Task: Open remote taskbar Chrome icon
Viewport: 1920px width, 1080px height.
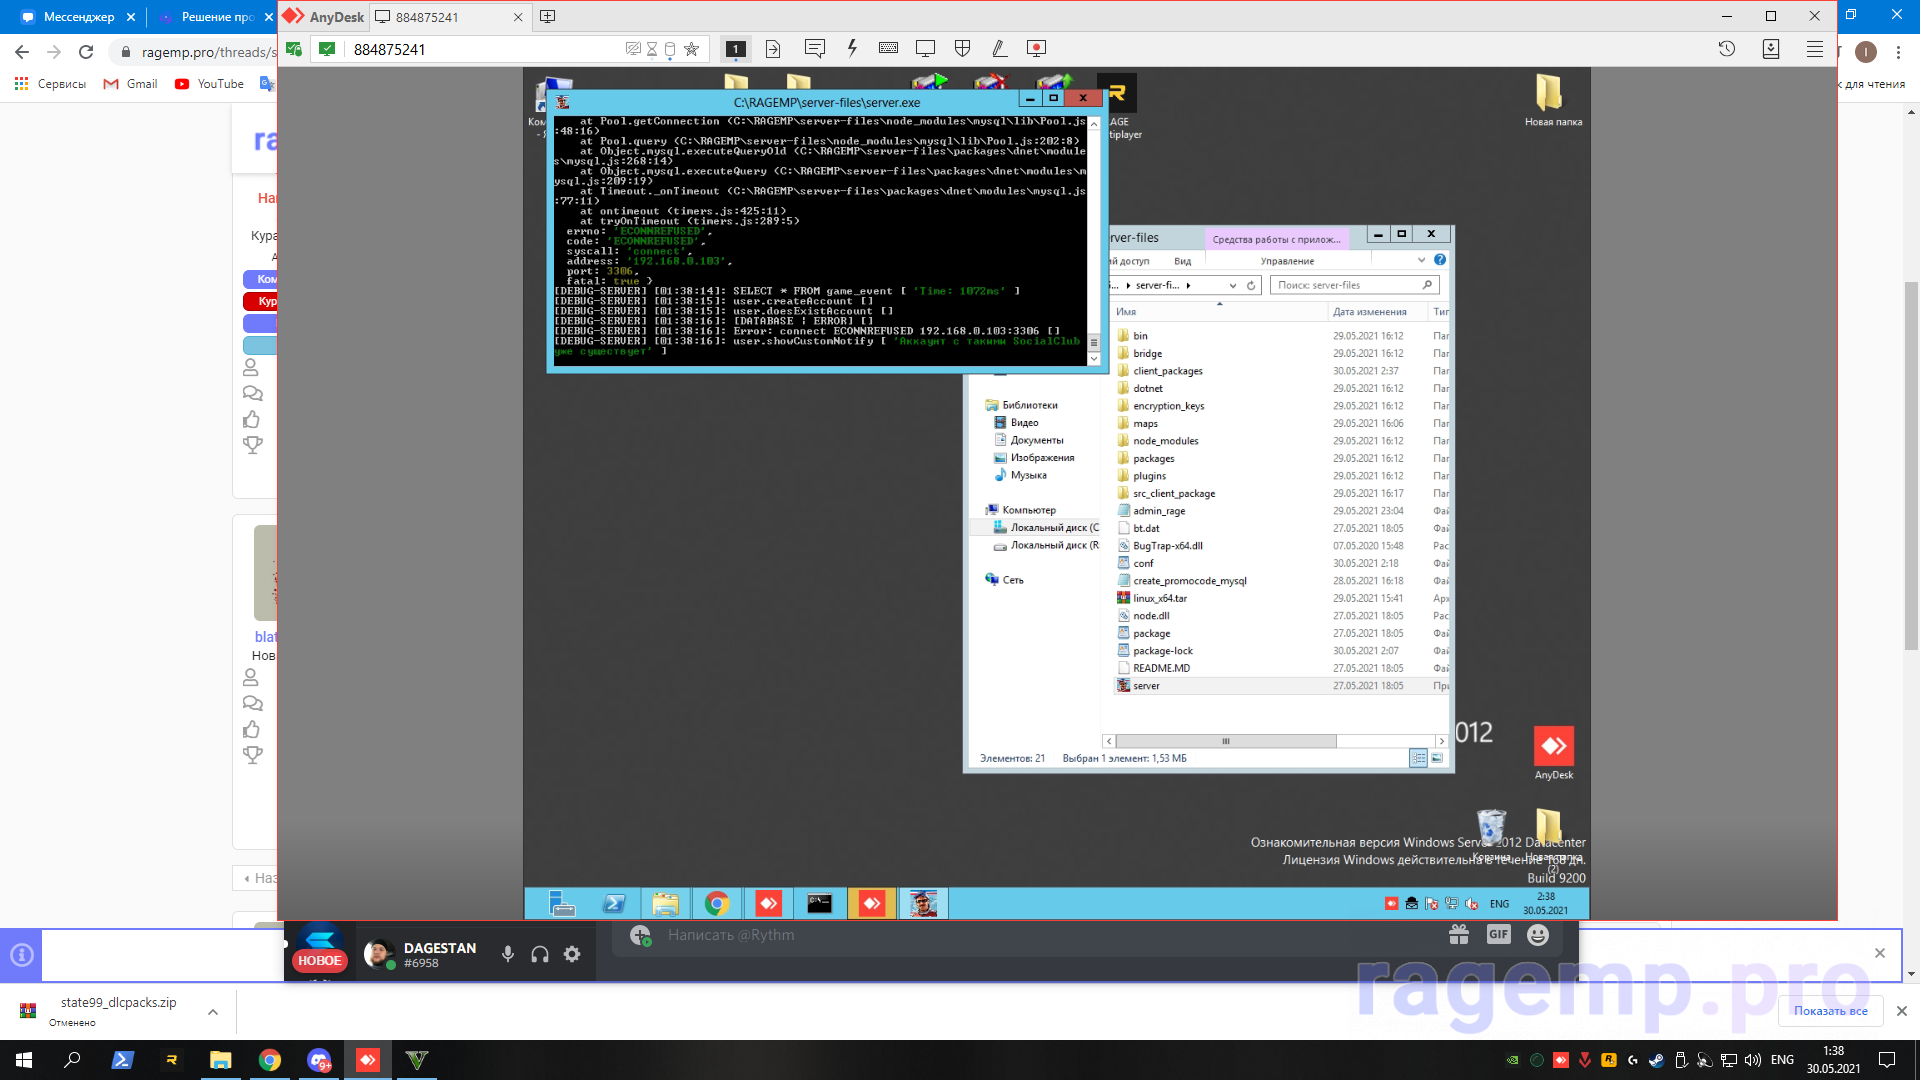Action: tap(717, 904)
